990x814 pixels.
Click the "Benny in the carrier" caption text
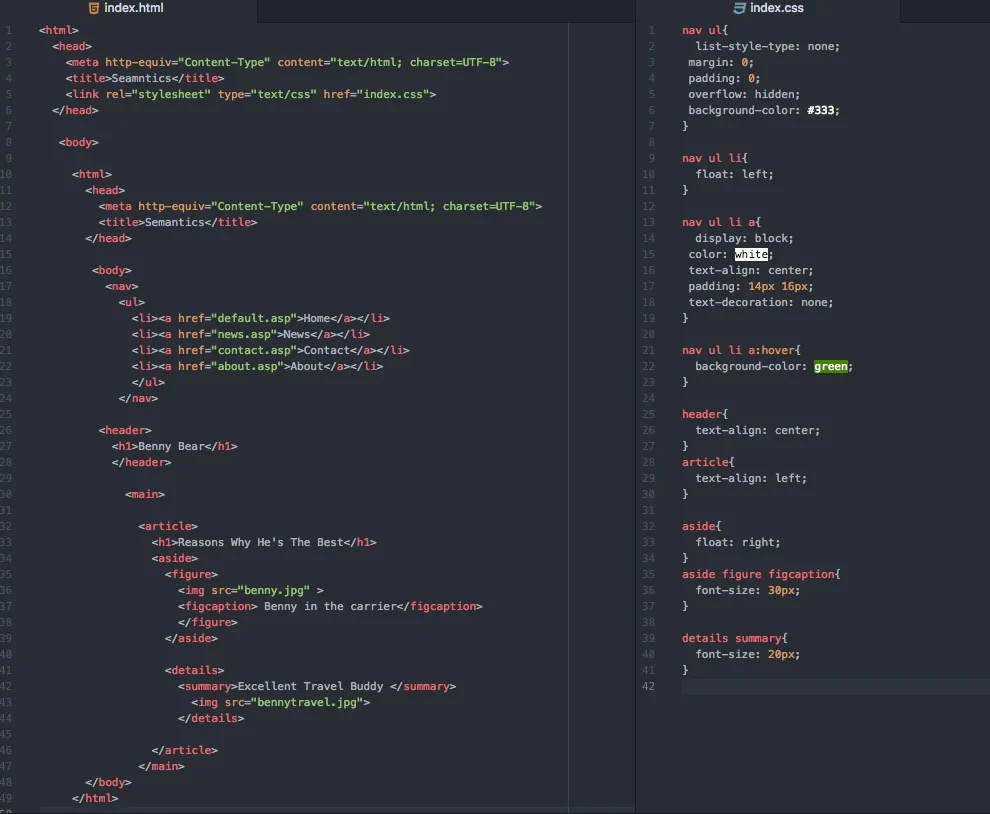330,606
